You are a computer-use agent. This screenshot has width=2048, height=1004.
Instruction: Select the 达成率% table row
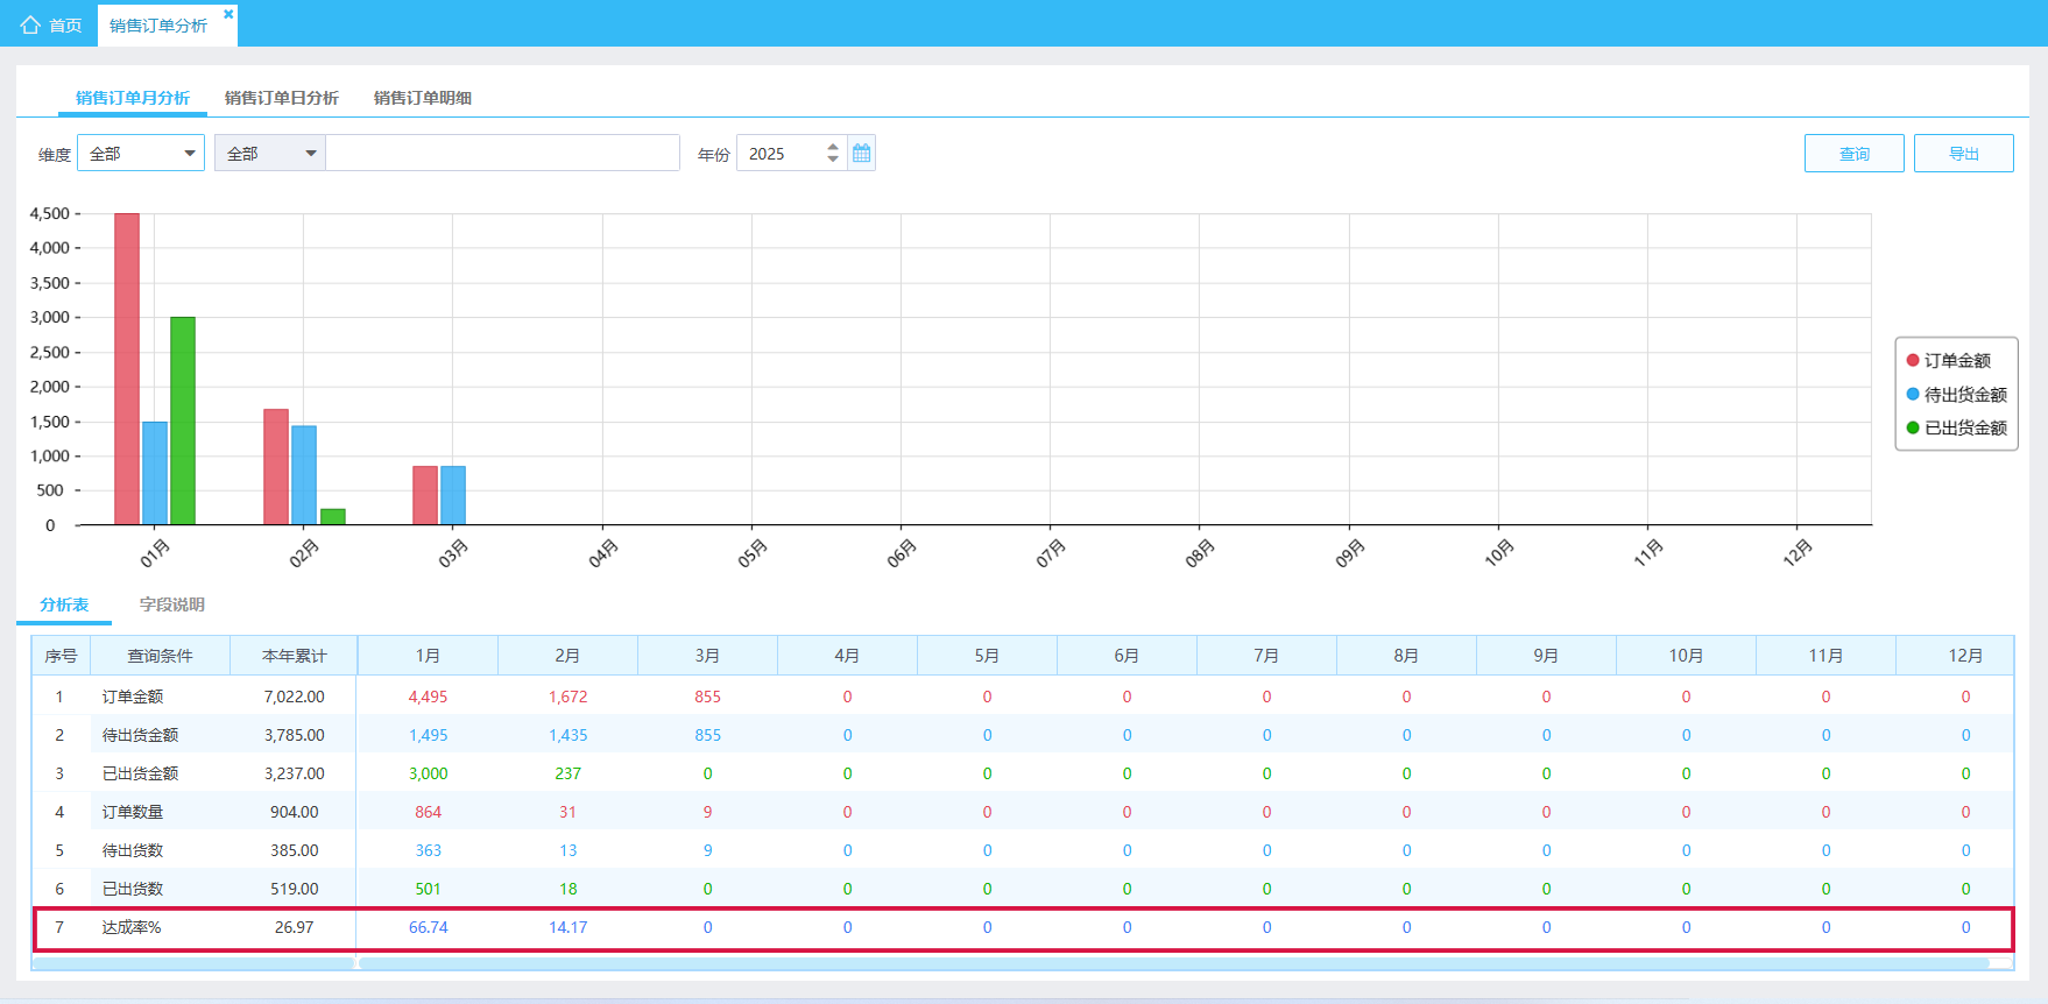pyautogui.click(x=1023, y=928)
